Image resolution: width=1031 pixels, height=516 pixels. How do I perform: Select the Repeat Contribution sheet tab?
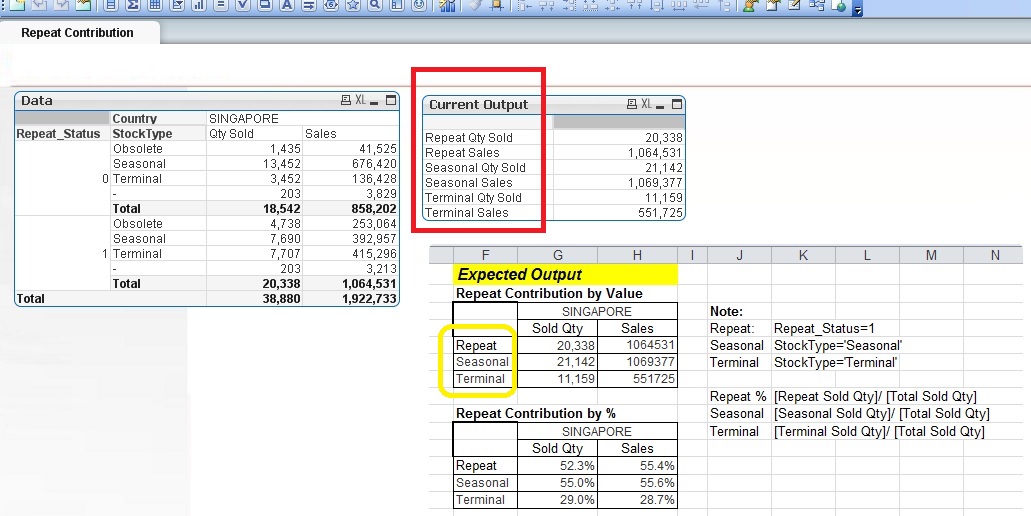(x=78, y=32)
